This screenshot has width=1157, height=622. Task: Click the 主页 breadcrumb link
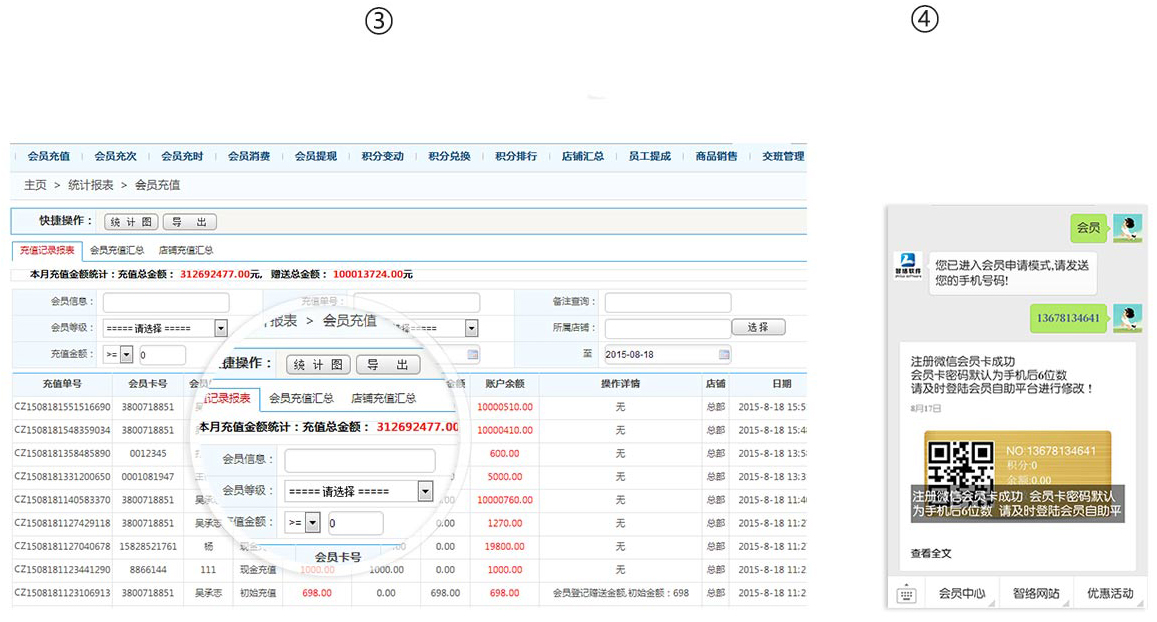pyautogui.click(x=35, y=185)
